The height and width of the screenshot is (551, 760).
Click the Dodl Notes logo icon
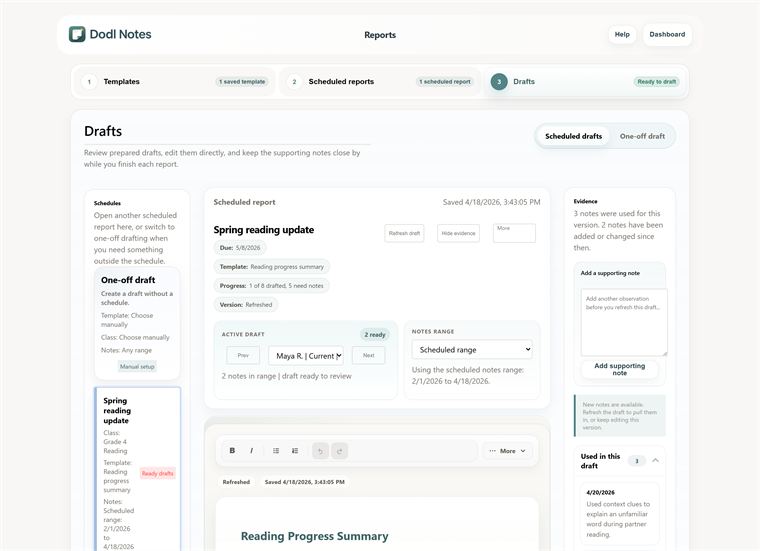click(x=77, y=34)
